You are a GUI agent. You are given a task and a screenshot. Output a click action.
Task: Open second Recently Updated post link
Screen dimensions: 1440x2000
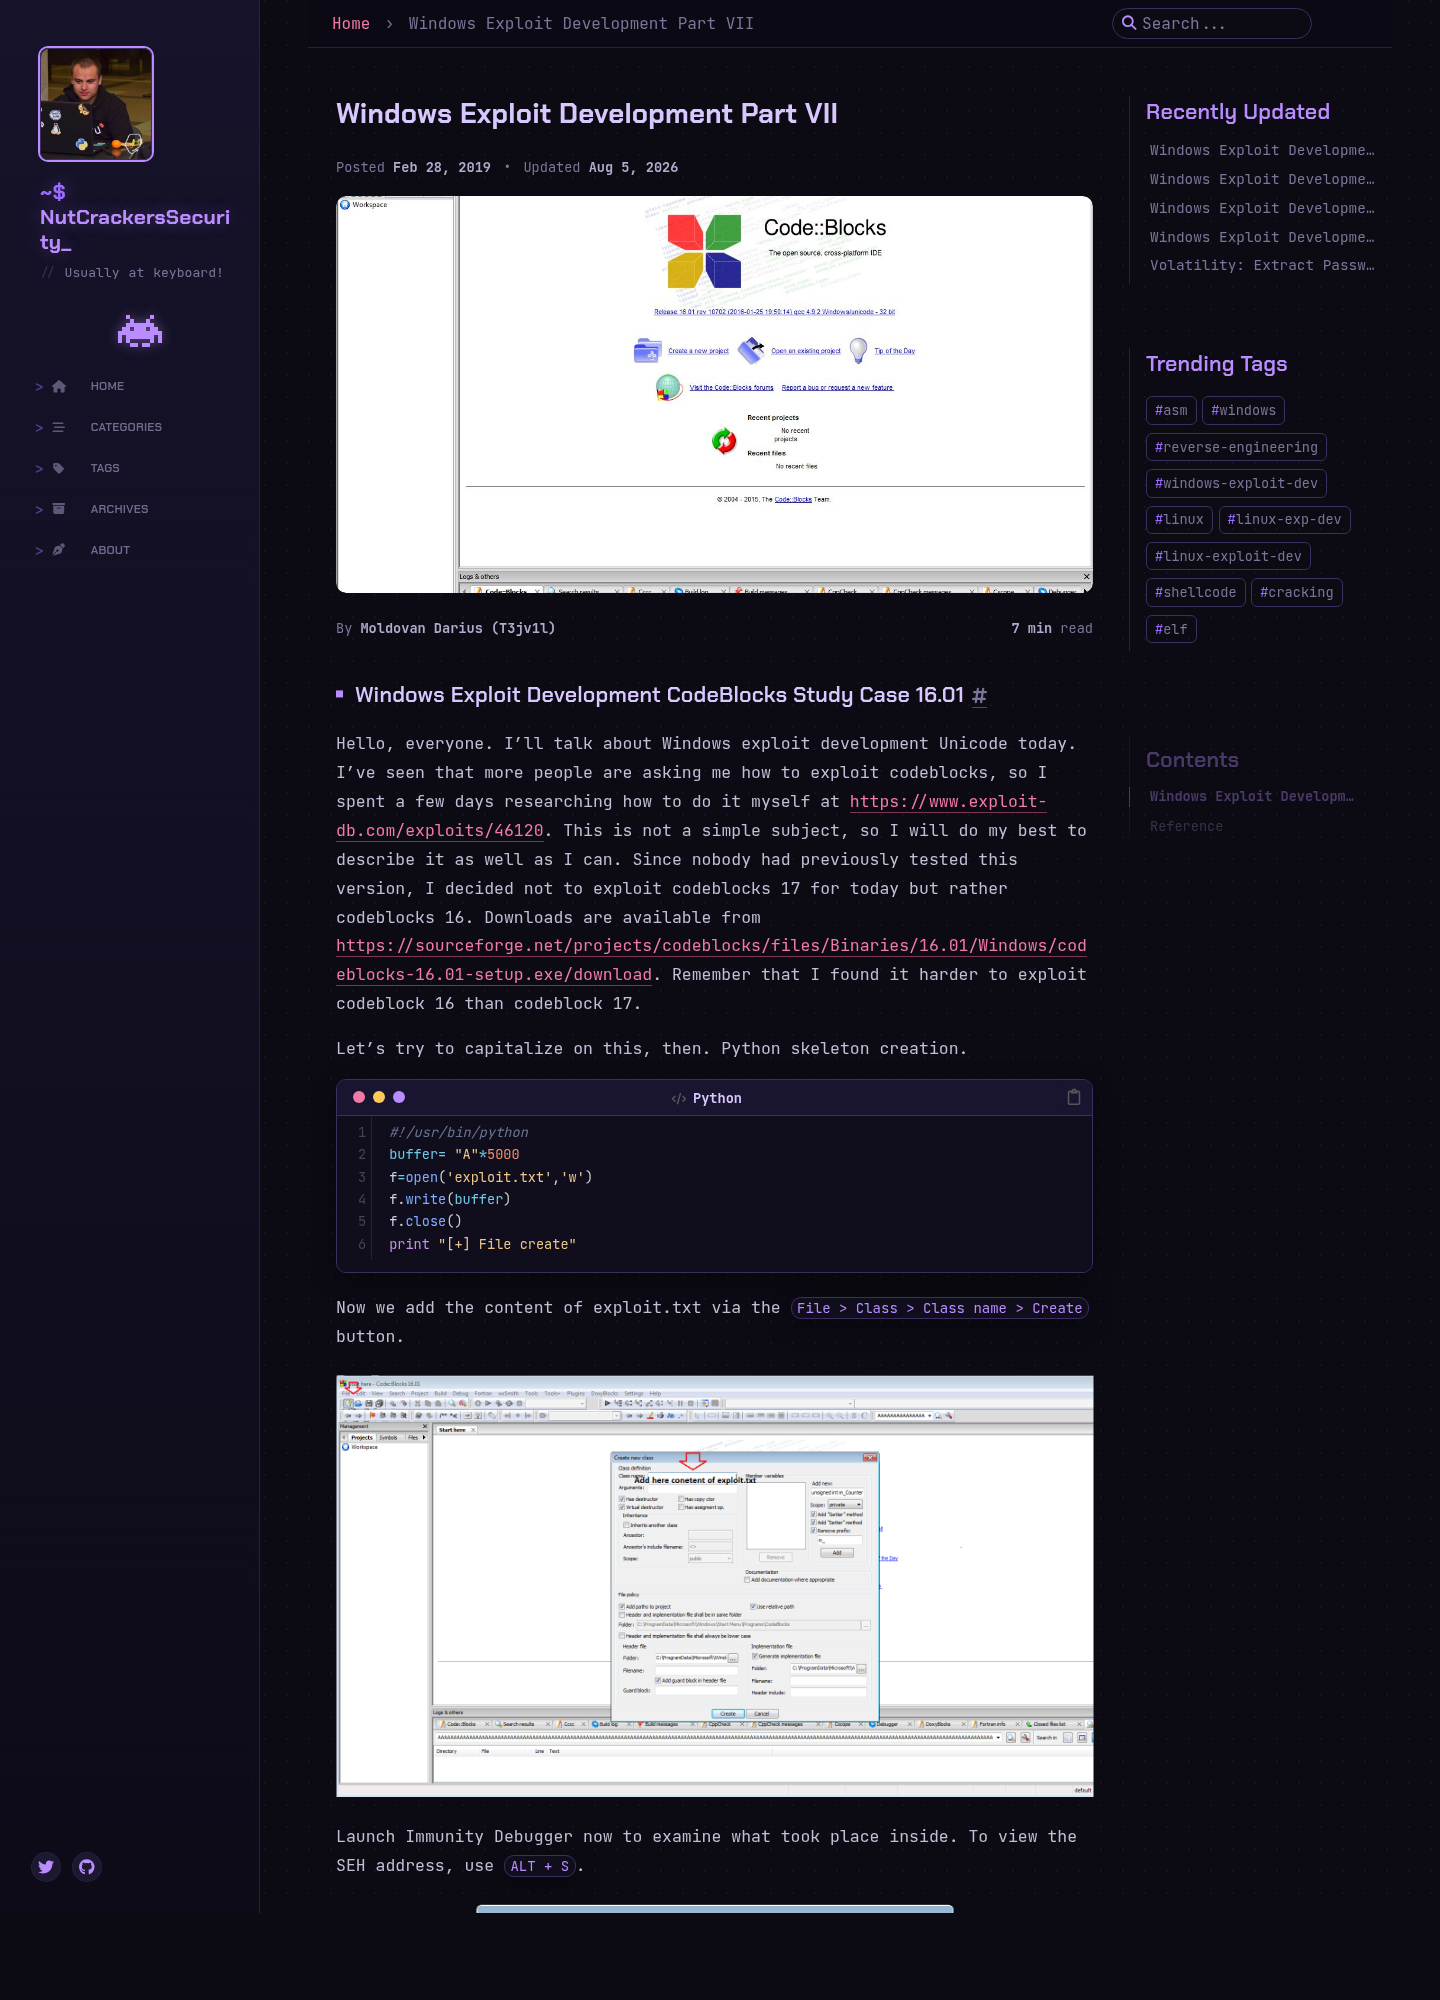1261,179
